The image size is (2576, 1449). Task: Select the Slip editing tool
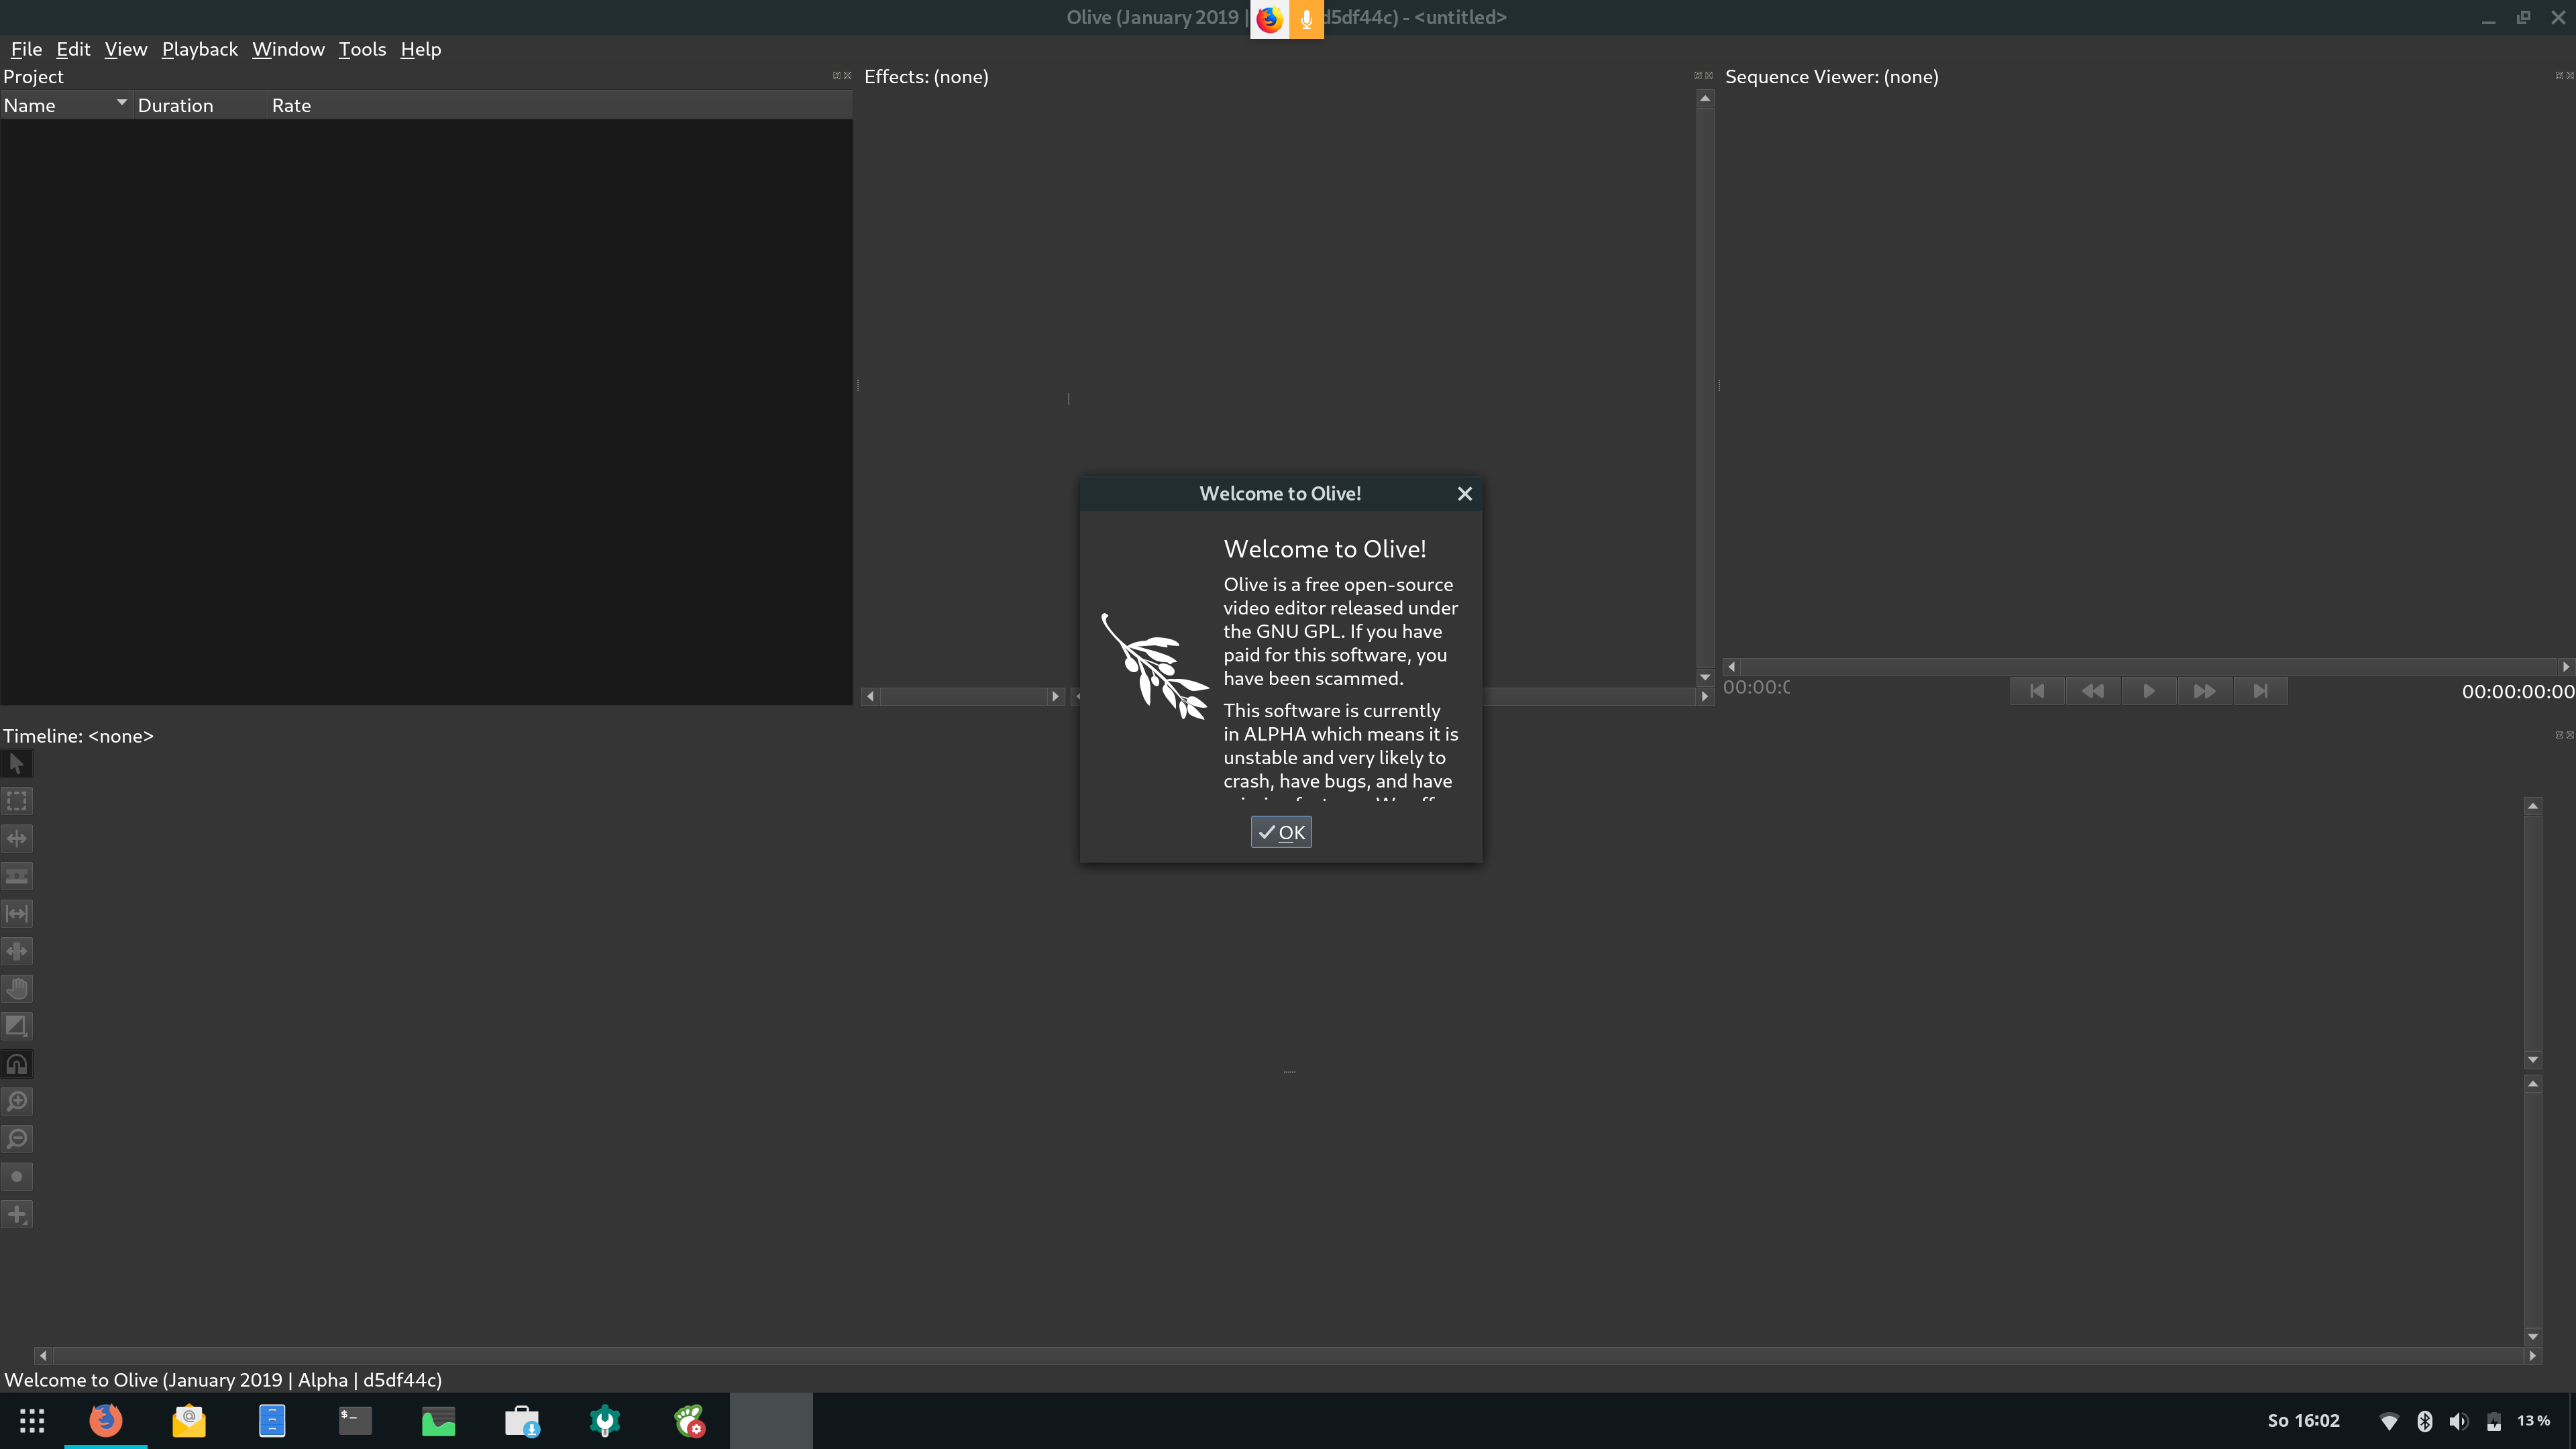tap(17, 913)
